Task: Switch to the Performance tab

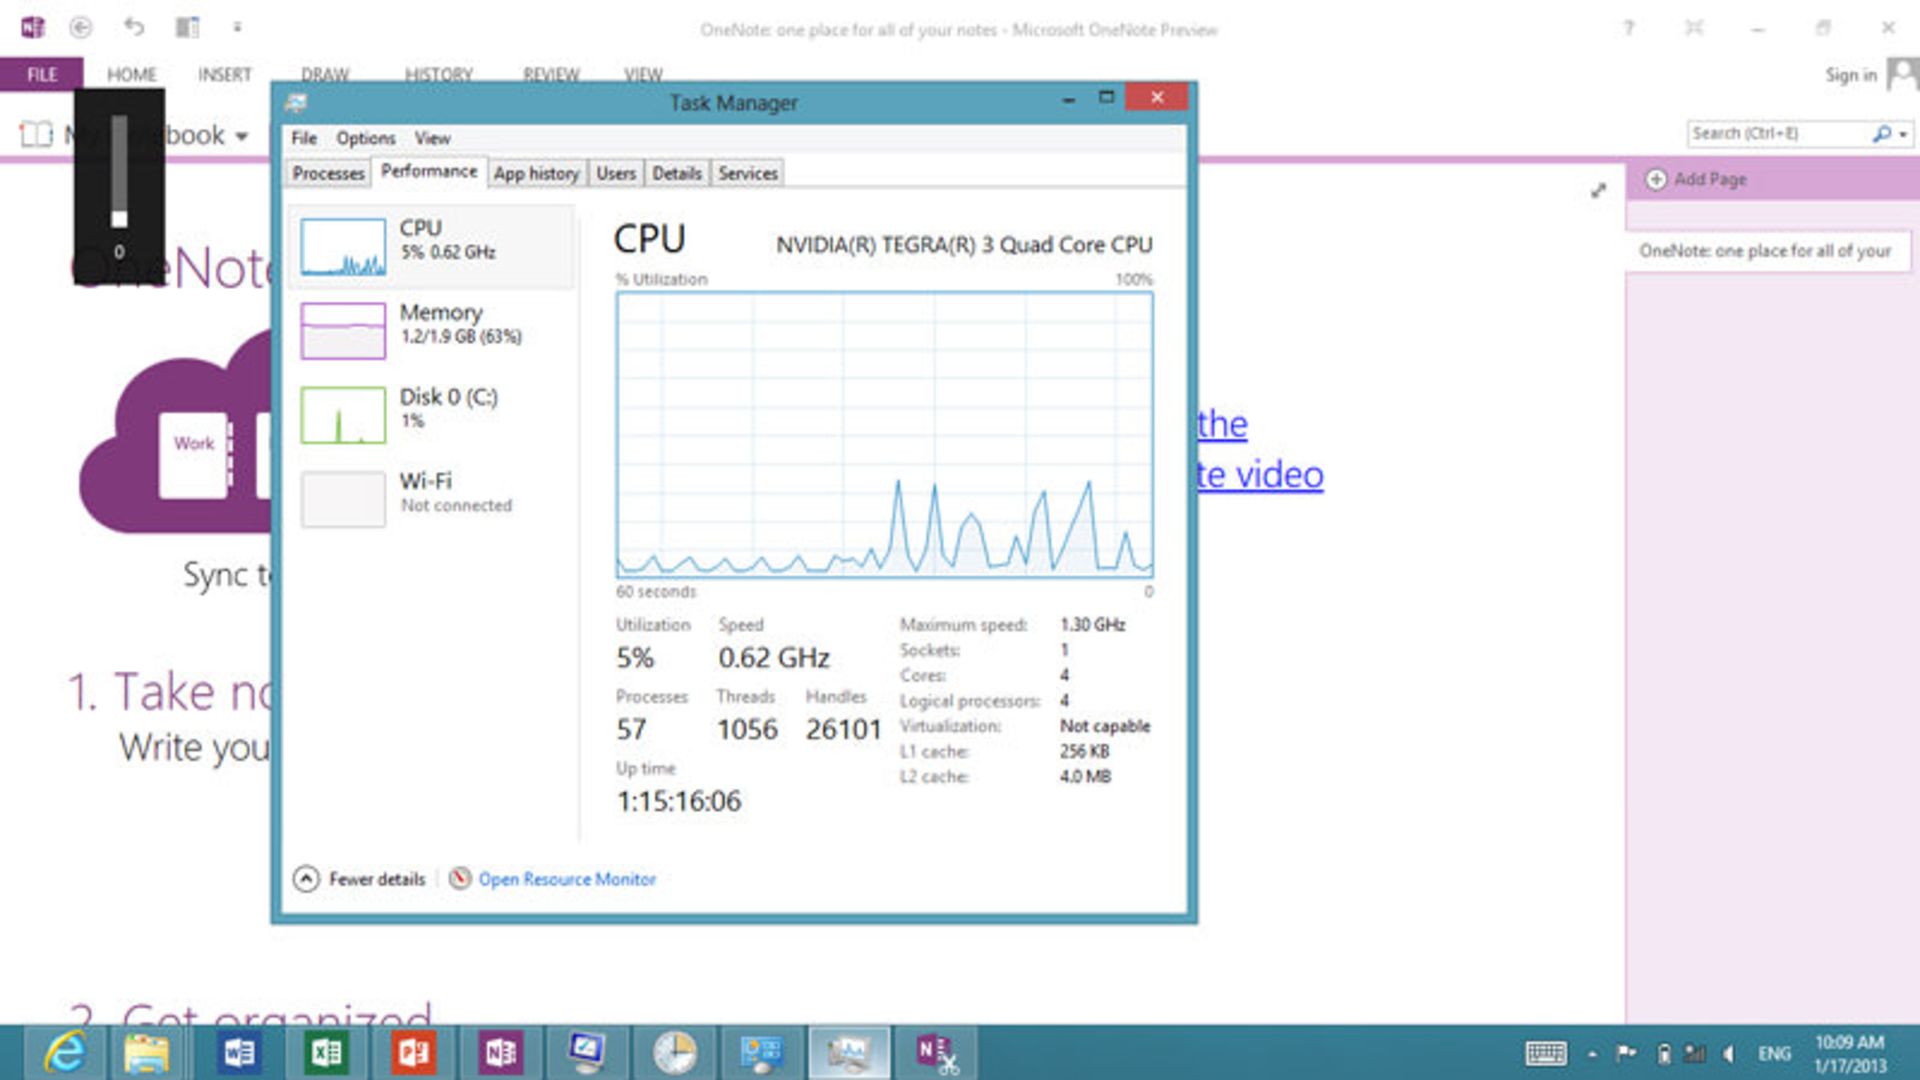Action: coord(429,171)
